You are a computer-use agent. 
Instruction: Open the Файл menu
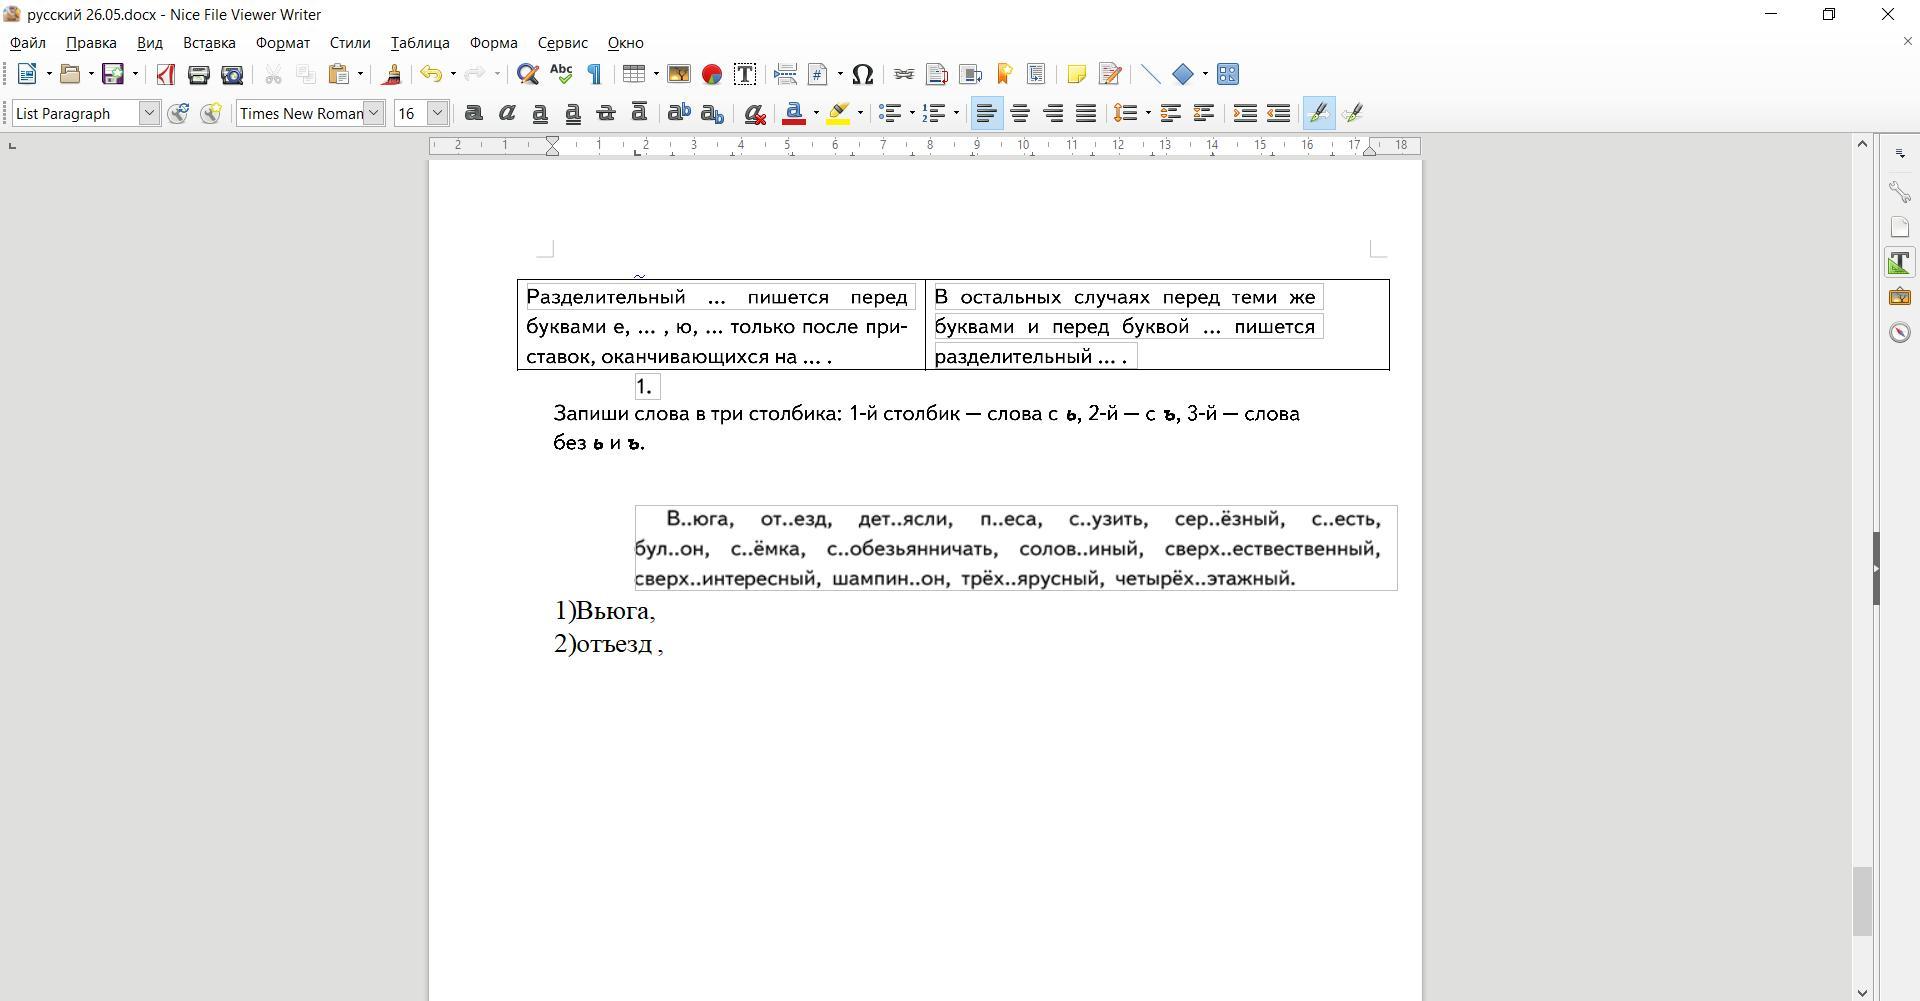[x=28, y=43]
